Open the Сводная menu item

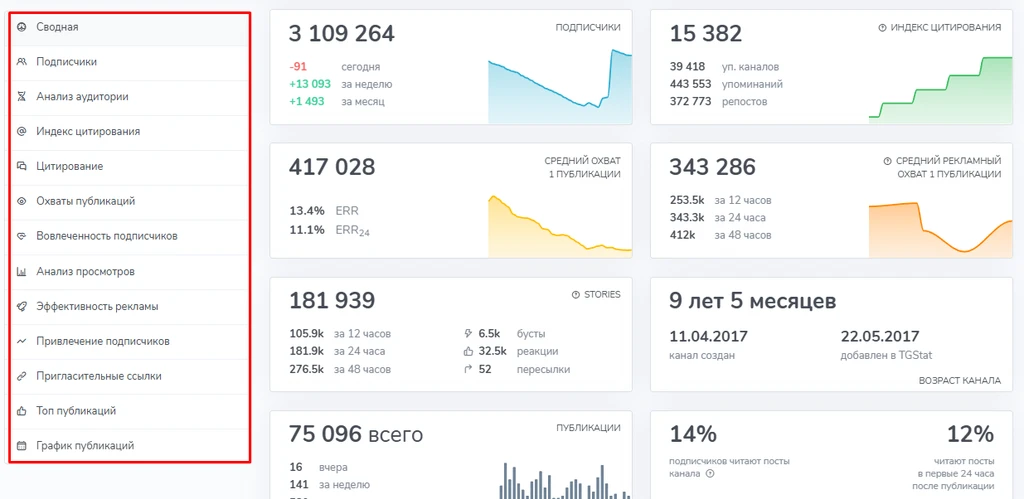click(x=129, y=27)
